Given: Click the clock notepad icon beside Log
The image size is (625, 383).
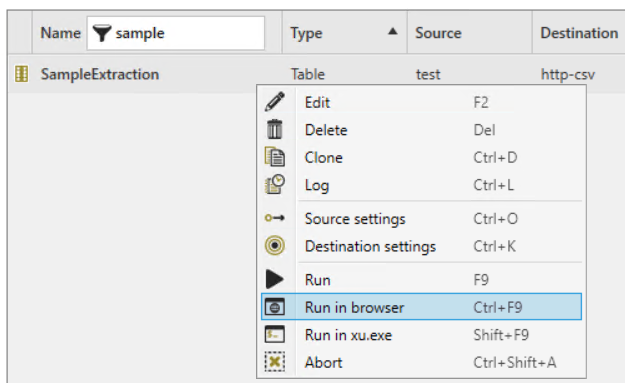Looking at the screenshot, I should tap(275, 185).
